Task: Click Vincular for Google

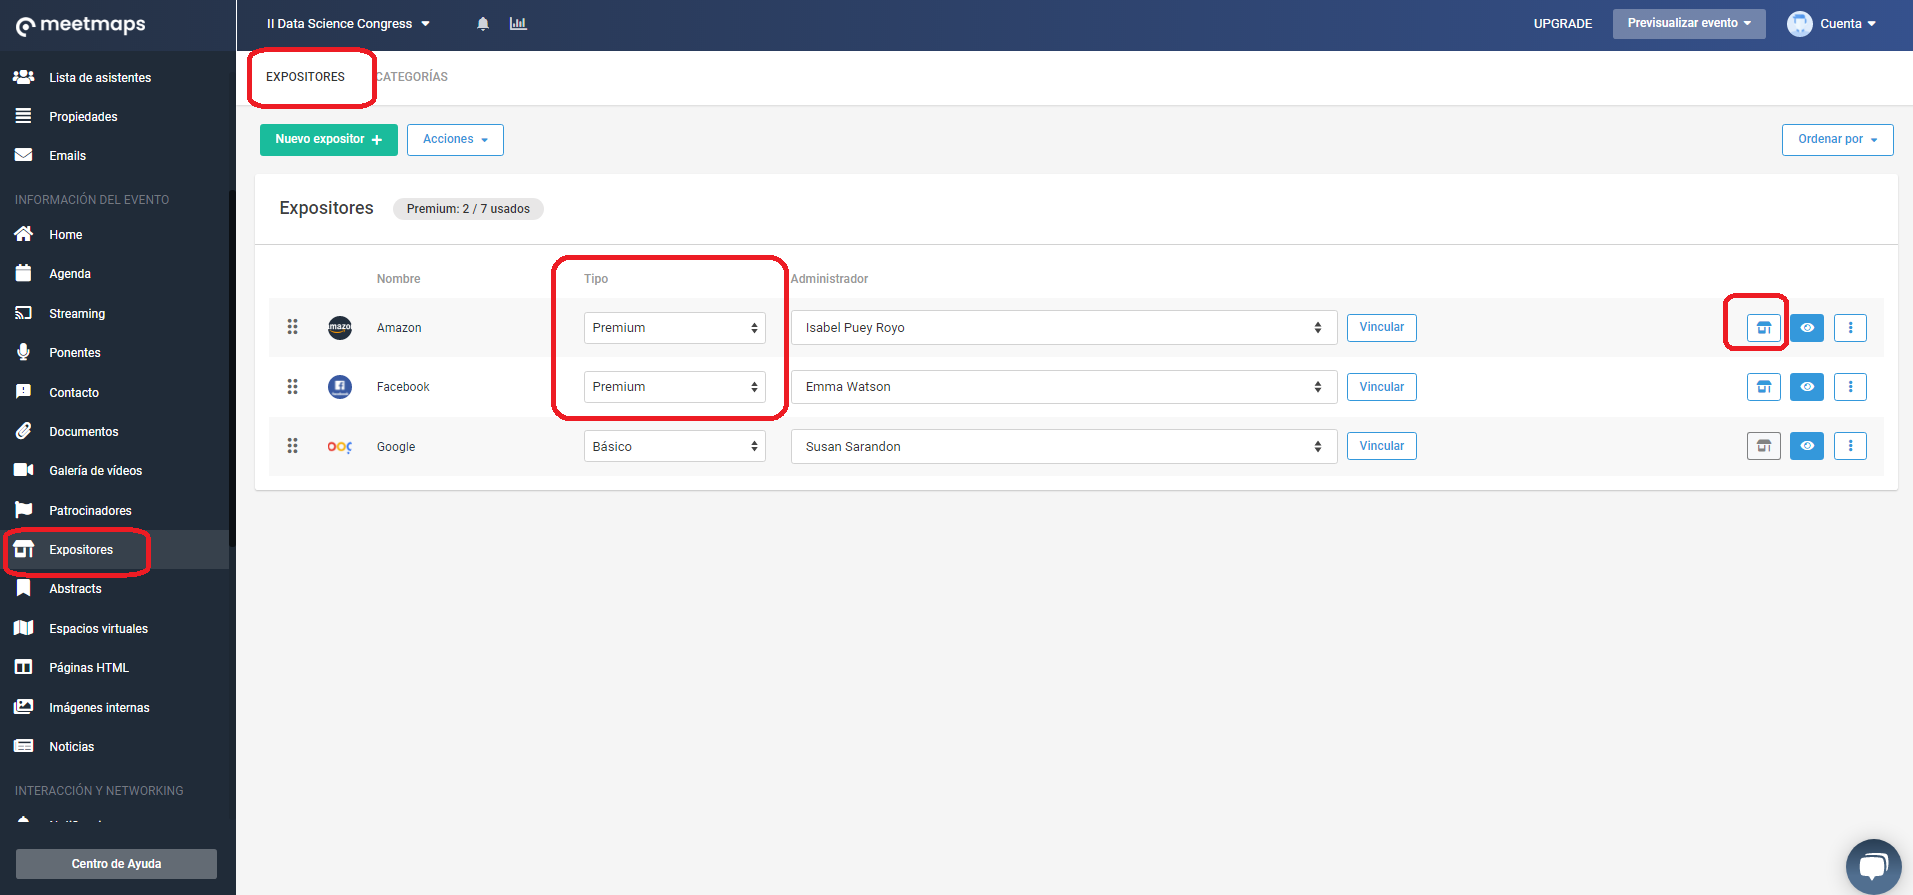Action: point(1381,446)
